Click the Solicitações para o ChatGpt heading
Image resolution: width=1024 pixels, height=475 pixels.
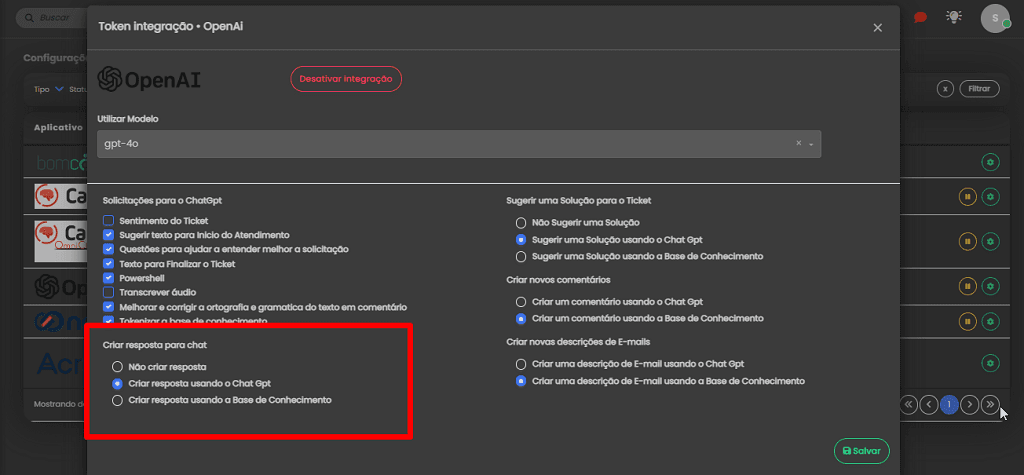tap(163, 201)
